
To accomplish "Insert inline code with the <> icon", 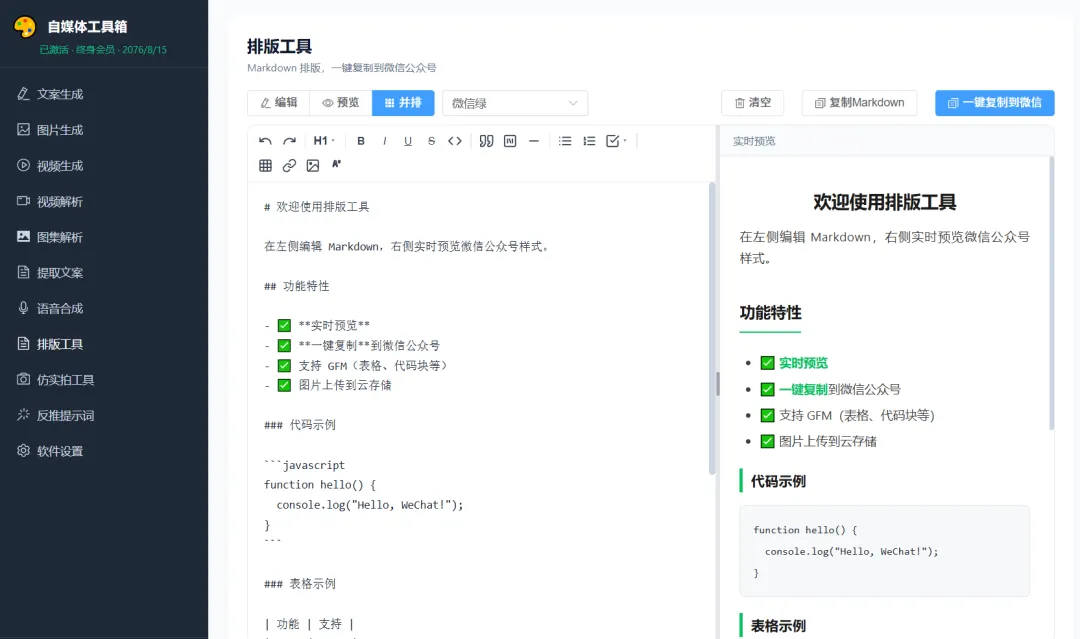I will [455, 141].
